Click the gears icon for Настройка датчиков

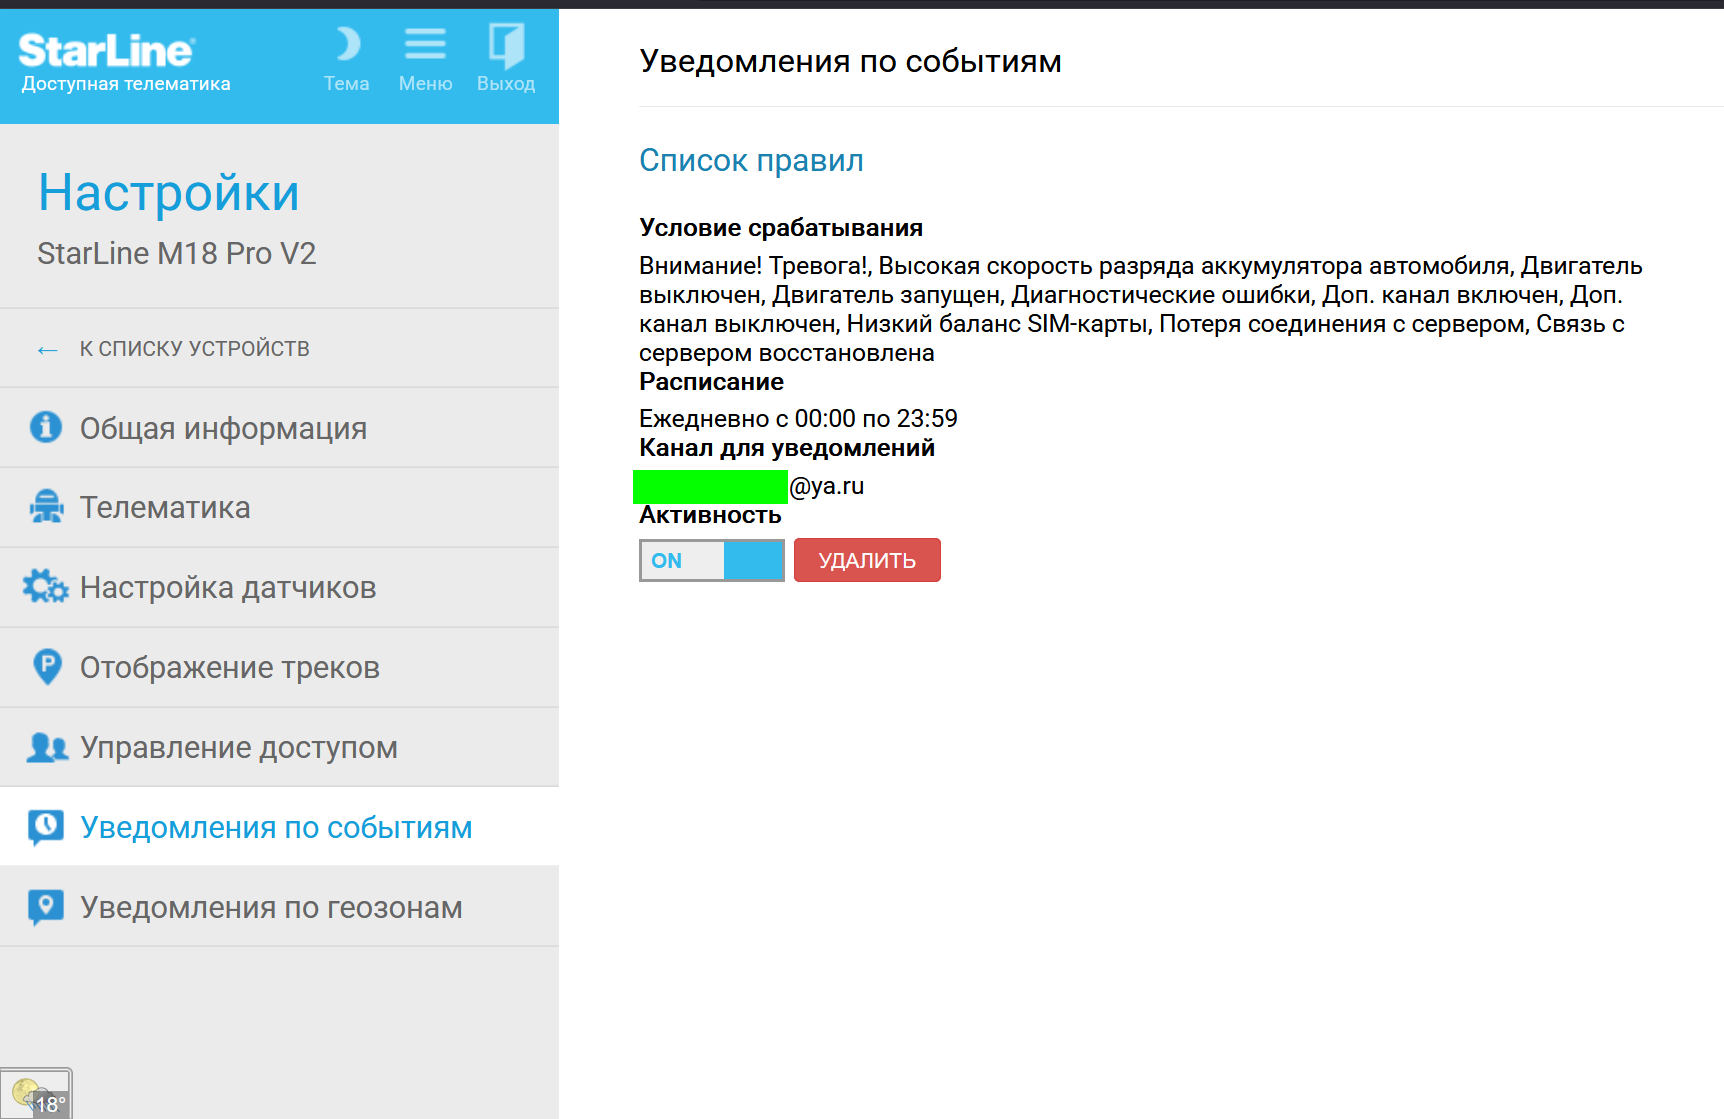[x=46, y=587]
